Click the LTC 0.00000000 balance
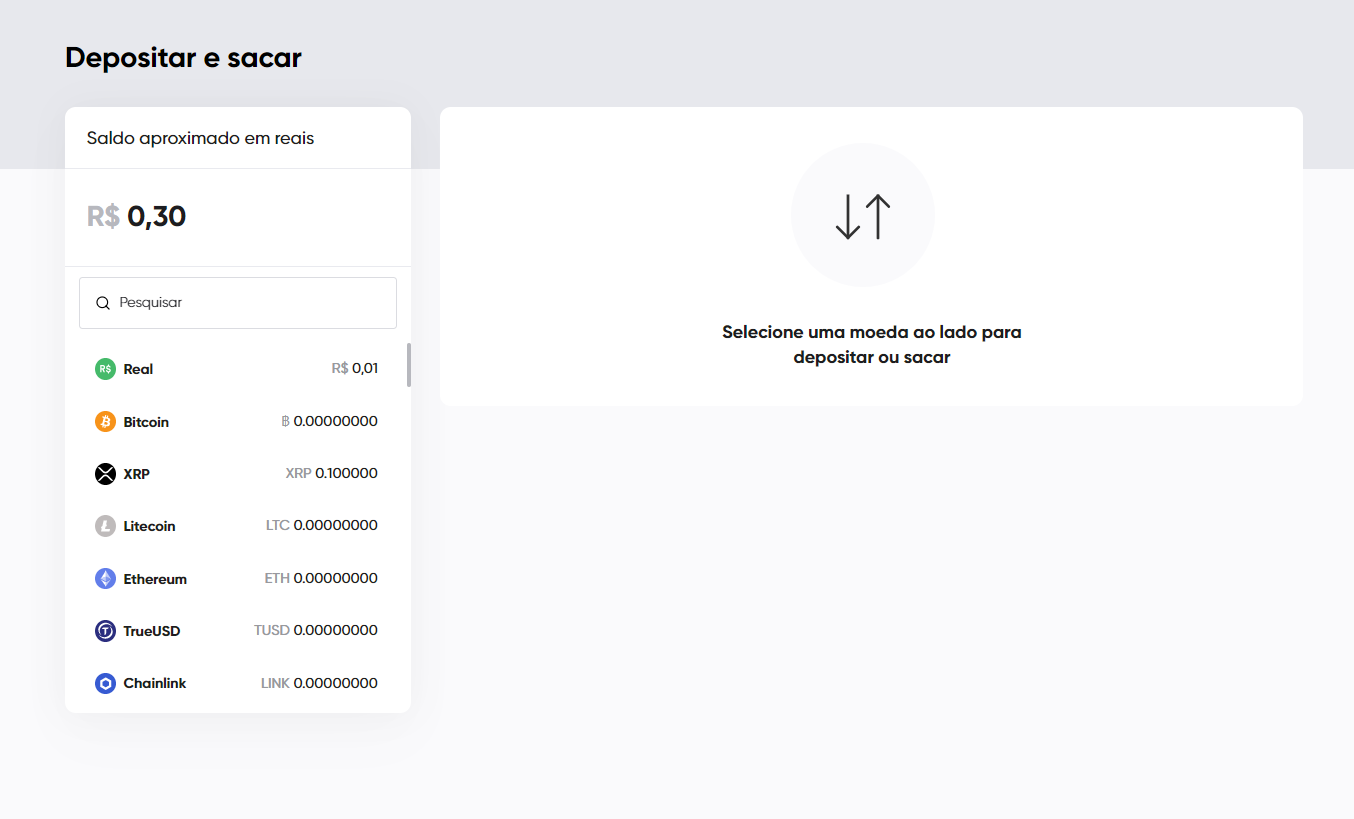The height and width of the screenshot is (819, 1354). coord(322,525)
